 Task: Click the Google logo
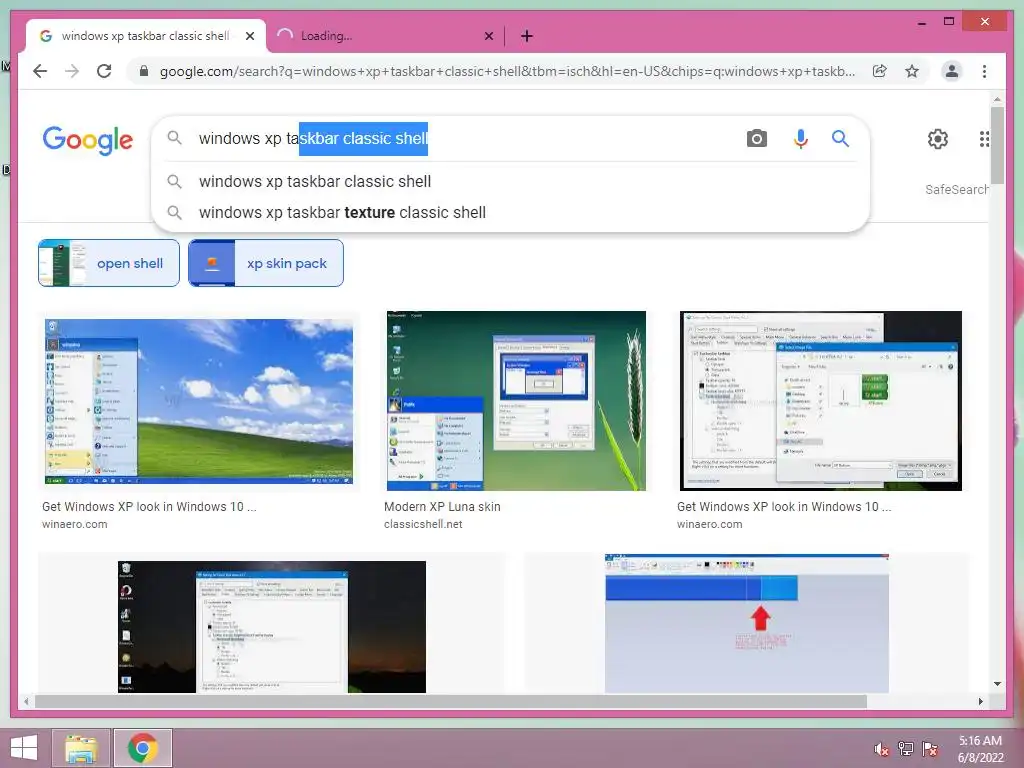[88, 140]
